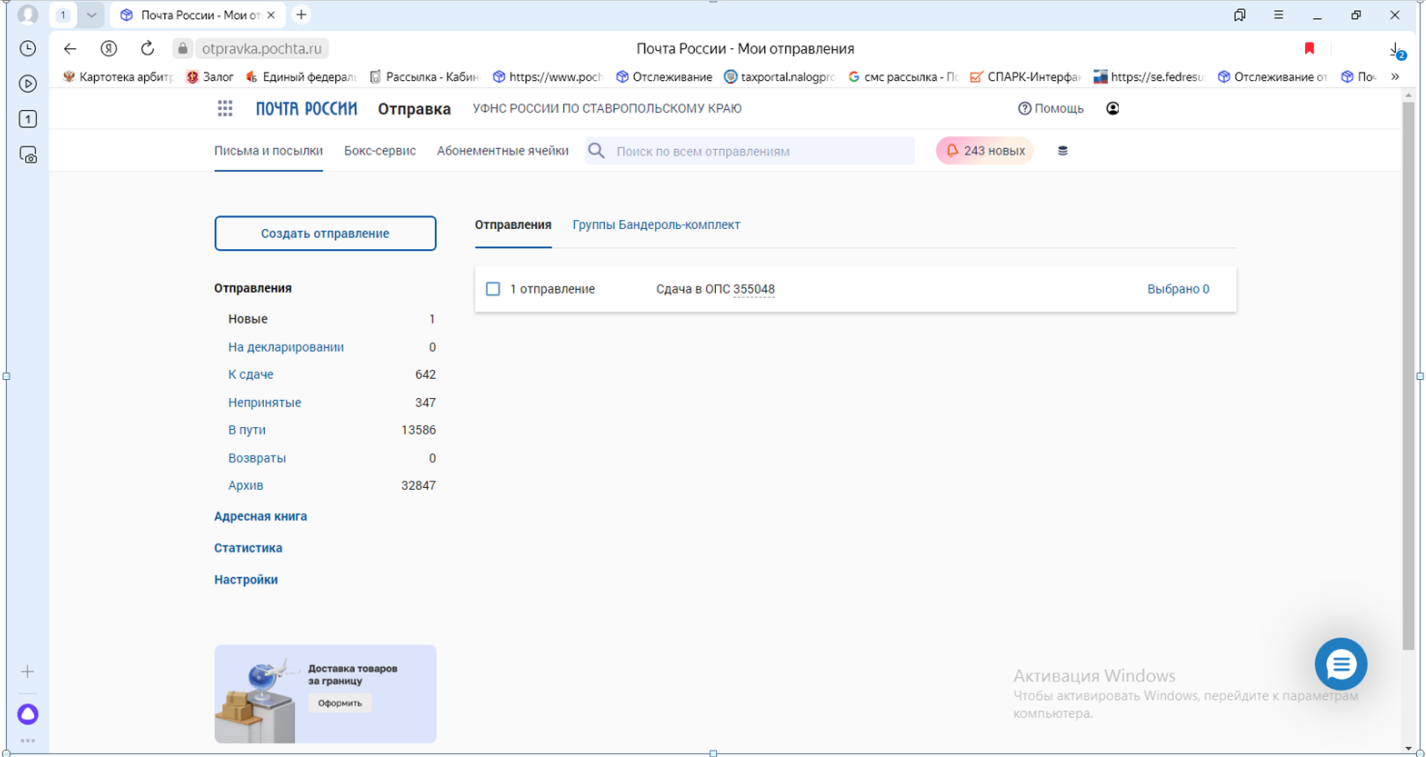Open the apps grid menu icon

(225, 108)
